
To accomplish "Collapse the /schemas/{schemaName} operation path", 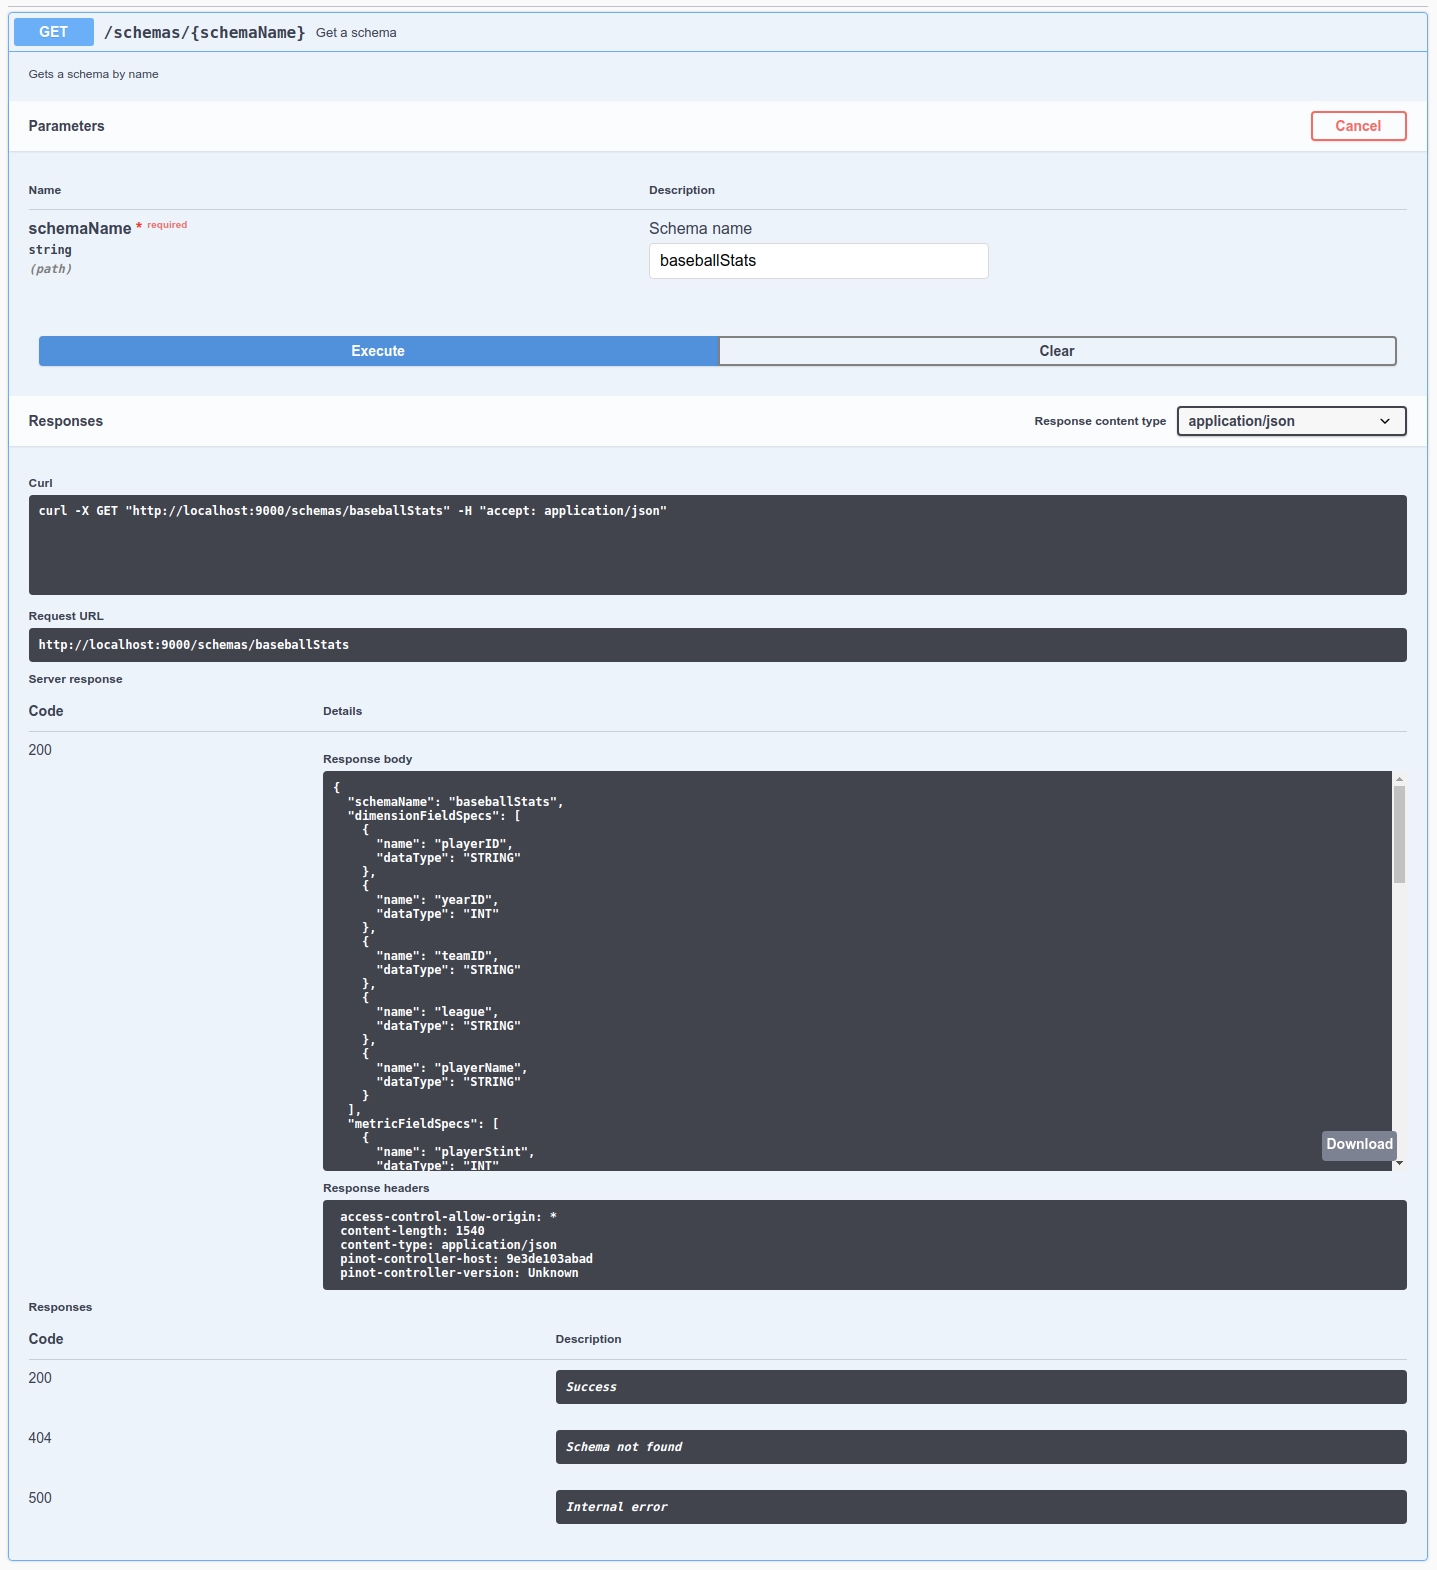I will pos(205,33).
